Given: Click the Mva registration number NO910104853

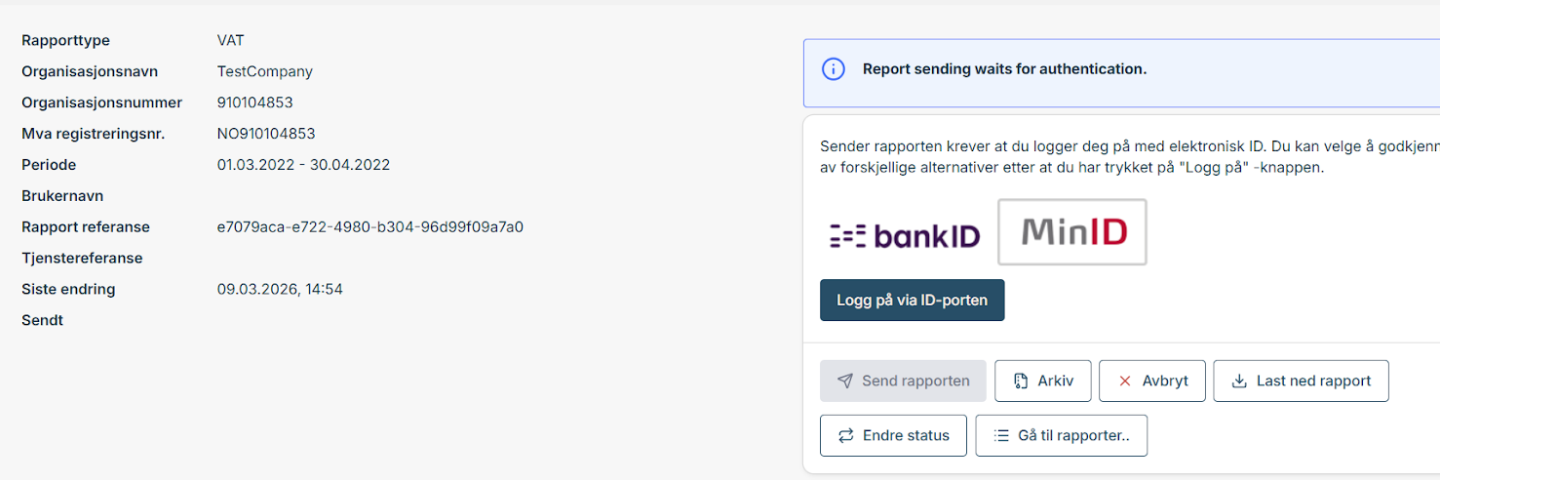Looking at the screenshot, I should pyautogui.click(x=267, y=134).
